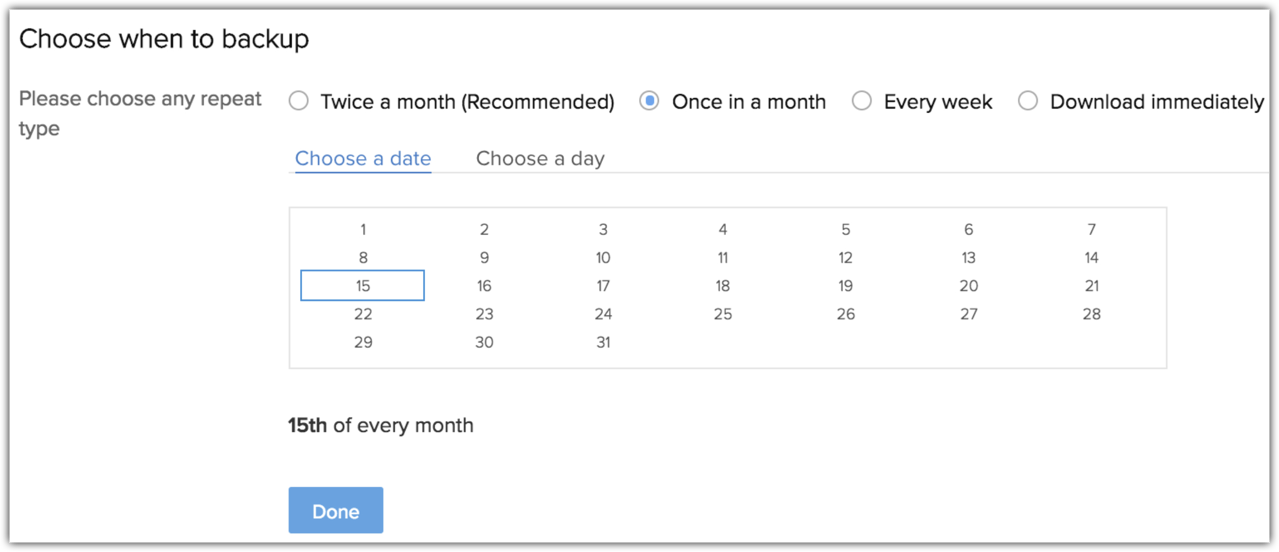Screen dimensions: 1279x552
Task: Pick the Download immediately option
Action: click(x=1028, y=101)
